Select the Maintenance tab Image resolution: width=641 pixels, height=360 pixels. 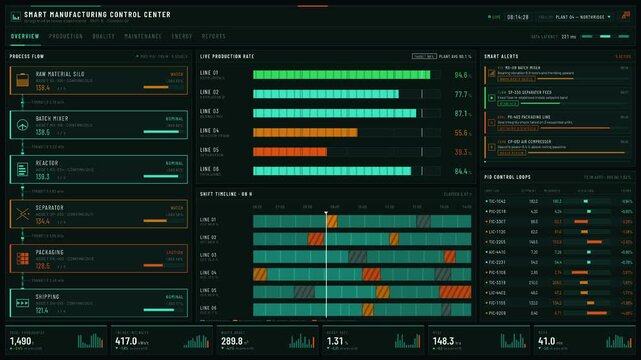coord(143,36)
